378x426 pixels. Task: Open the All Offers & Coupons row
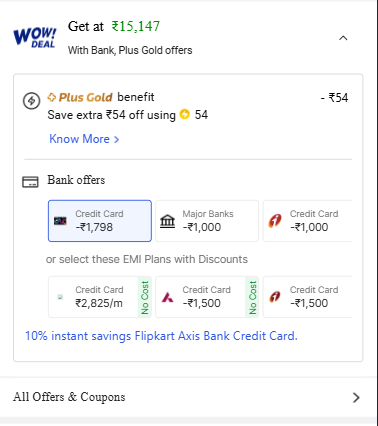(x=189, y=397)
